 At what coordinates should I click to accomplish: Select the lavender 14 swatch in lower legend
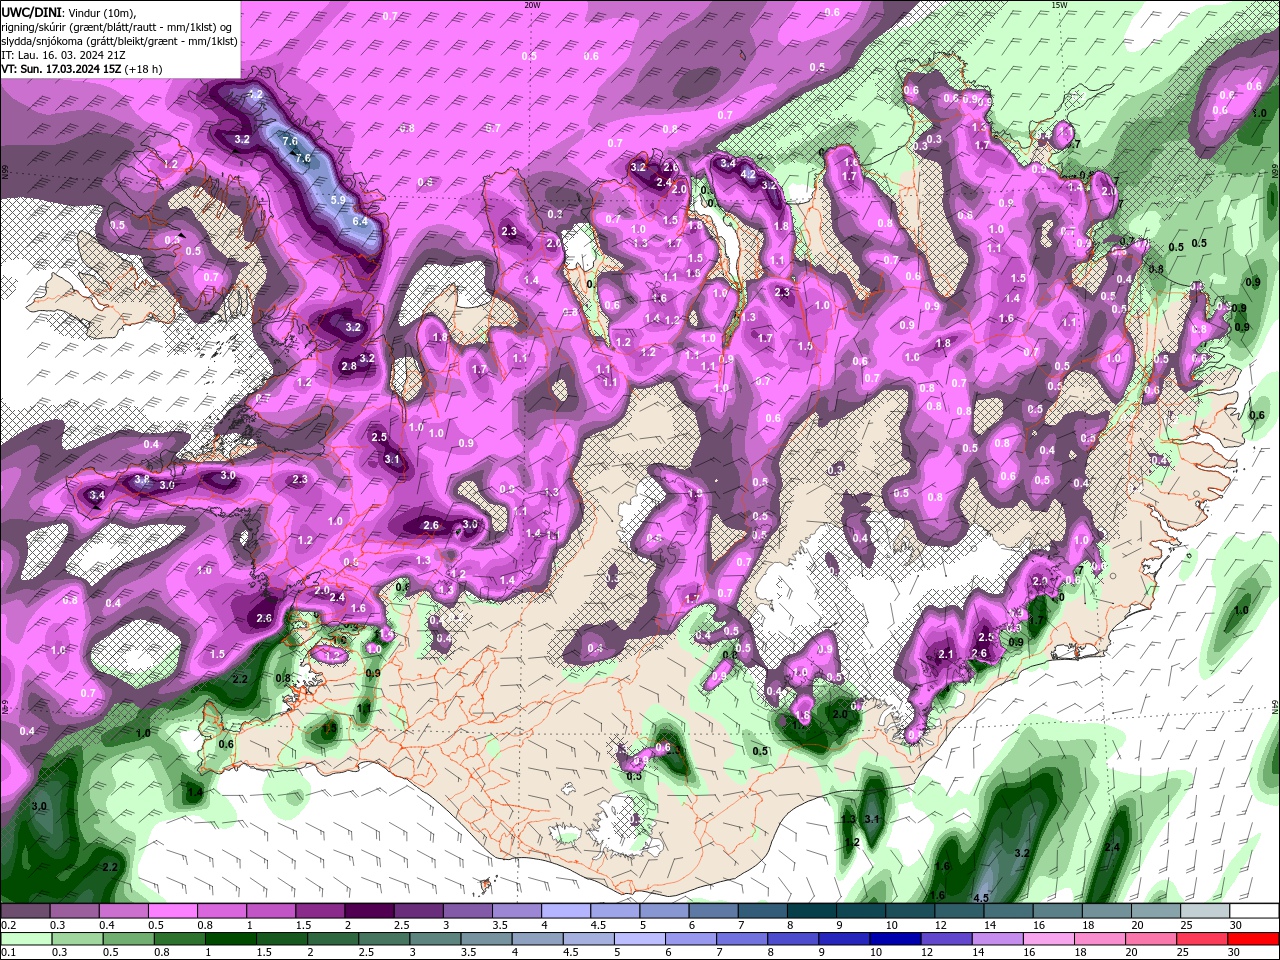tap(996, 939)
